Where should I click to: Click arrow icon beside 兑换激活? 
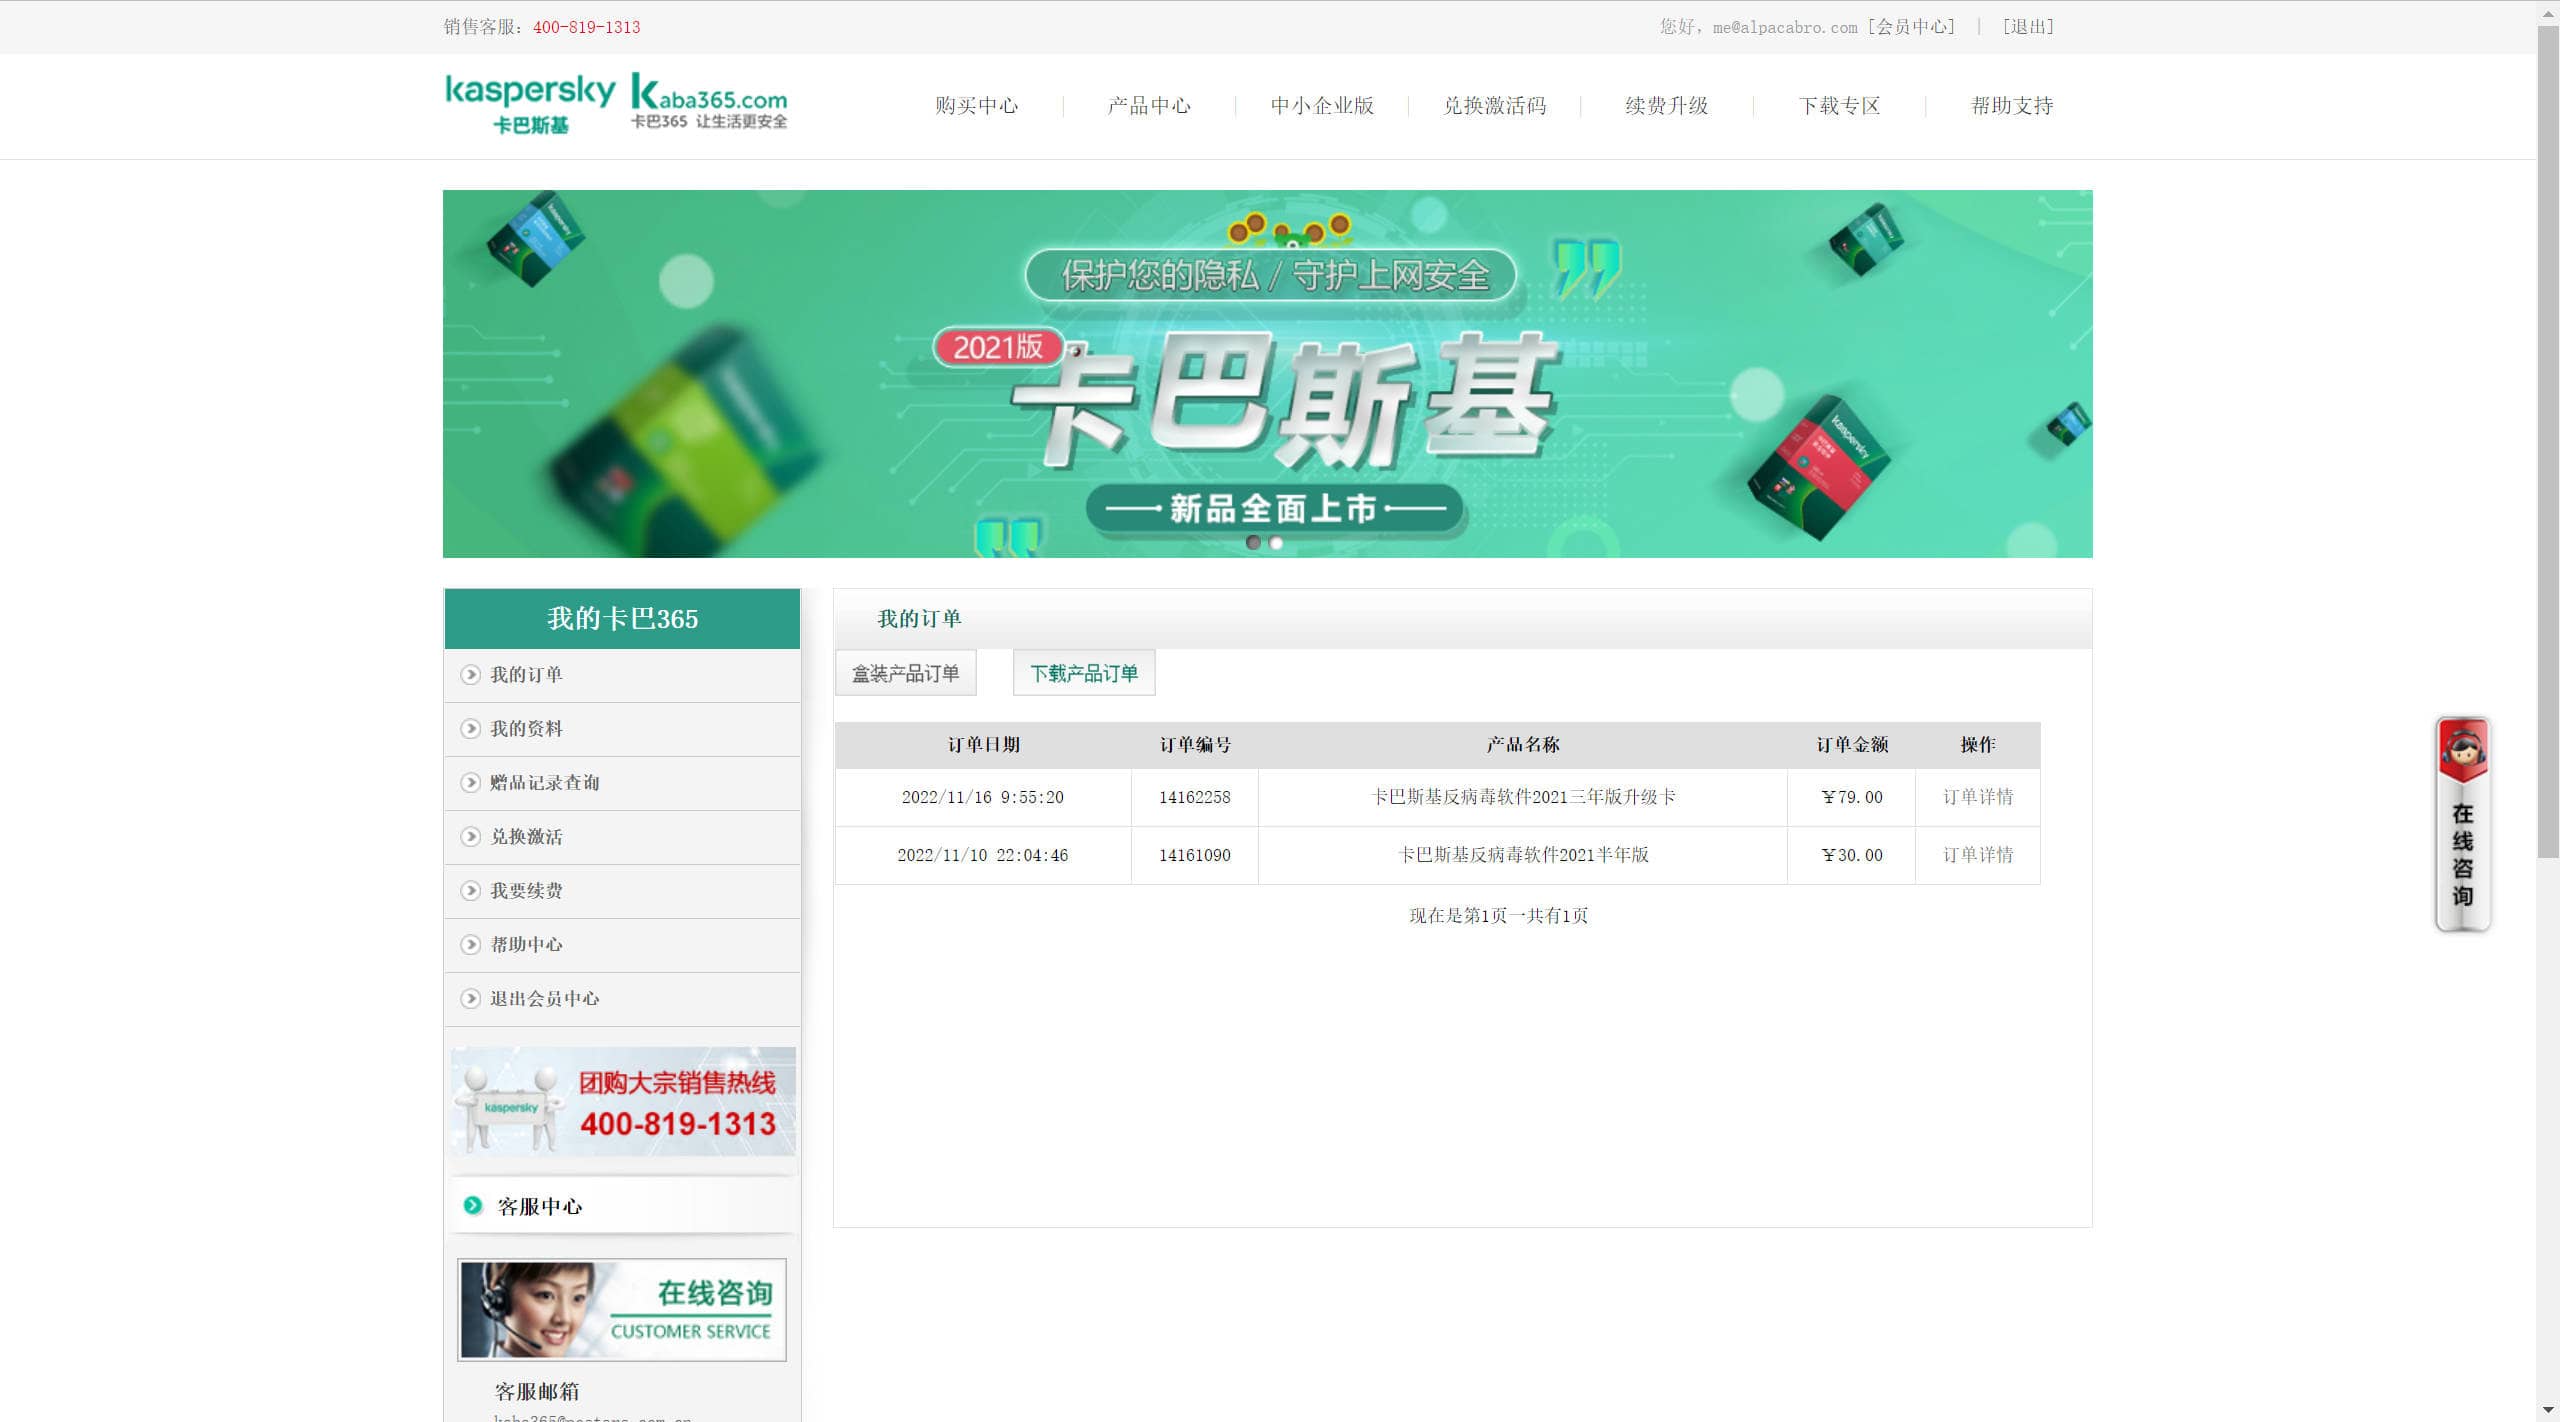pos(470,837)
